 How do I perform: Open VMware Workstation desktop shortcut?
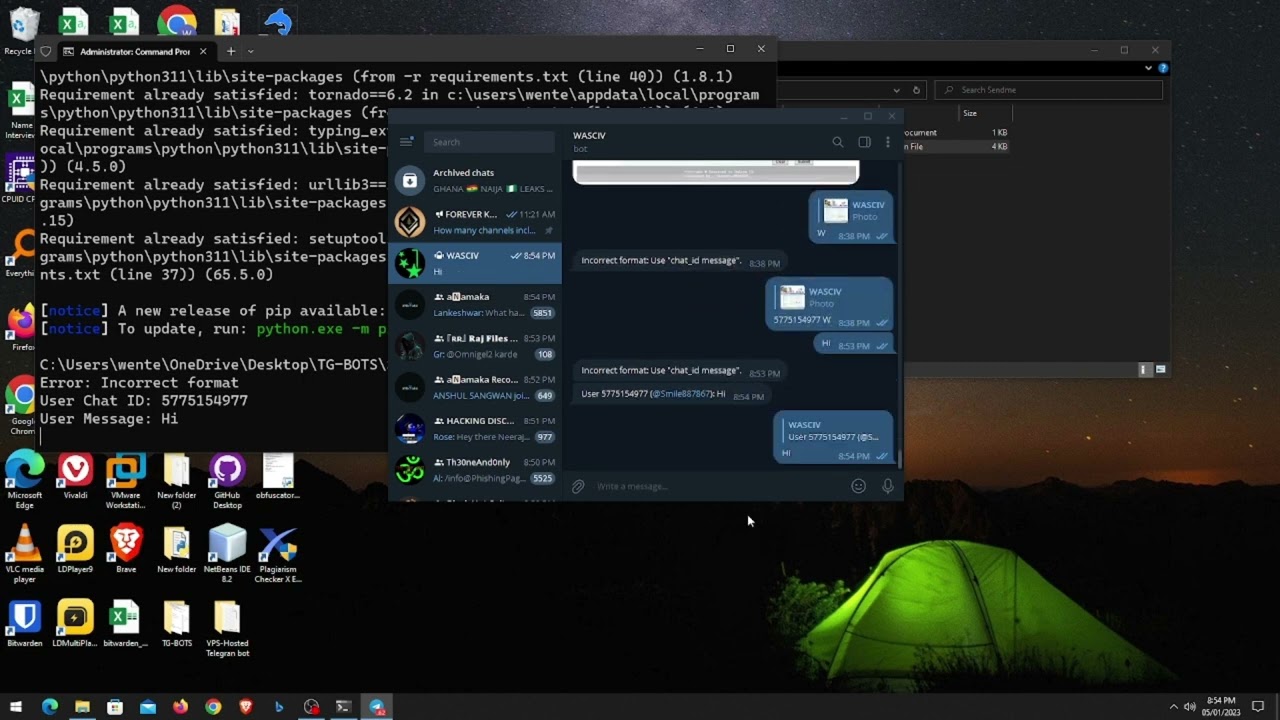tap(125, 481)
